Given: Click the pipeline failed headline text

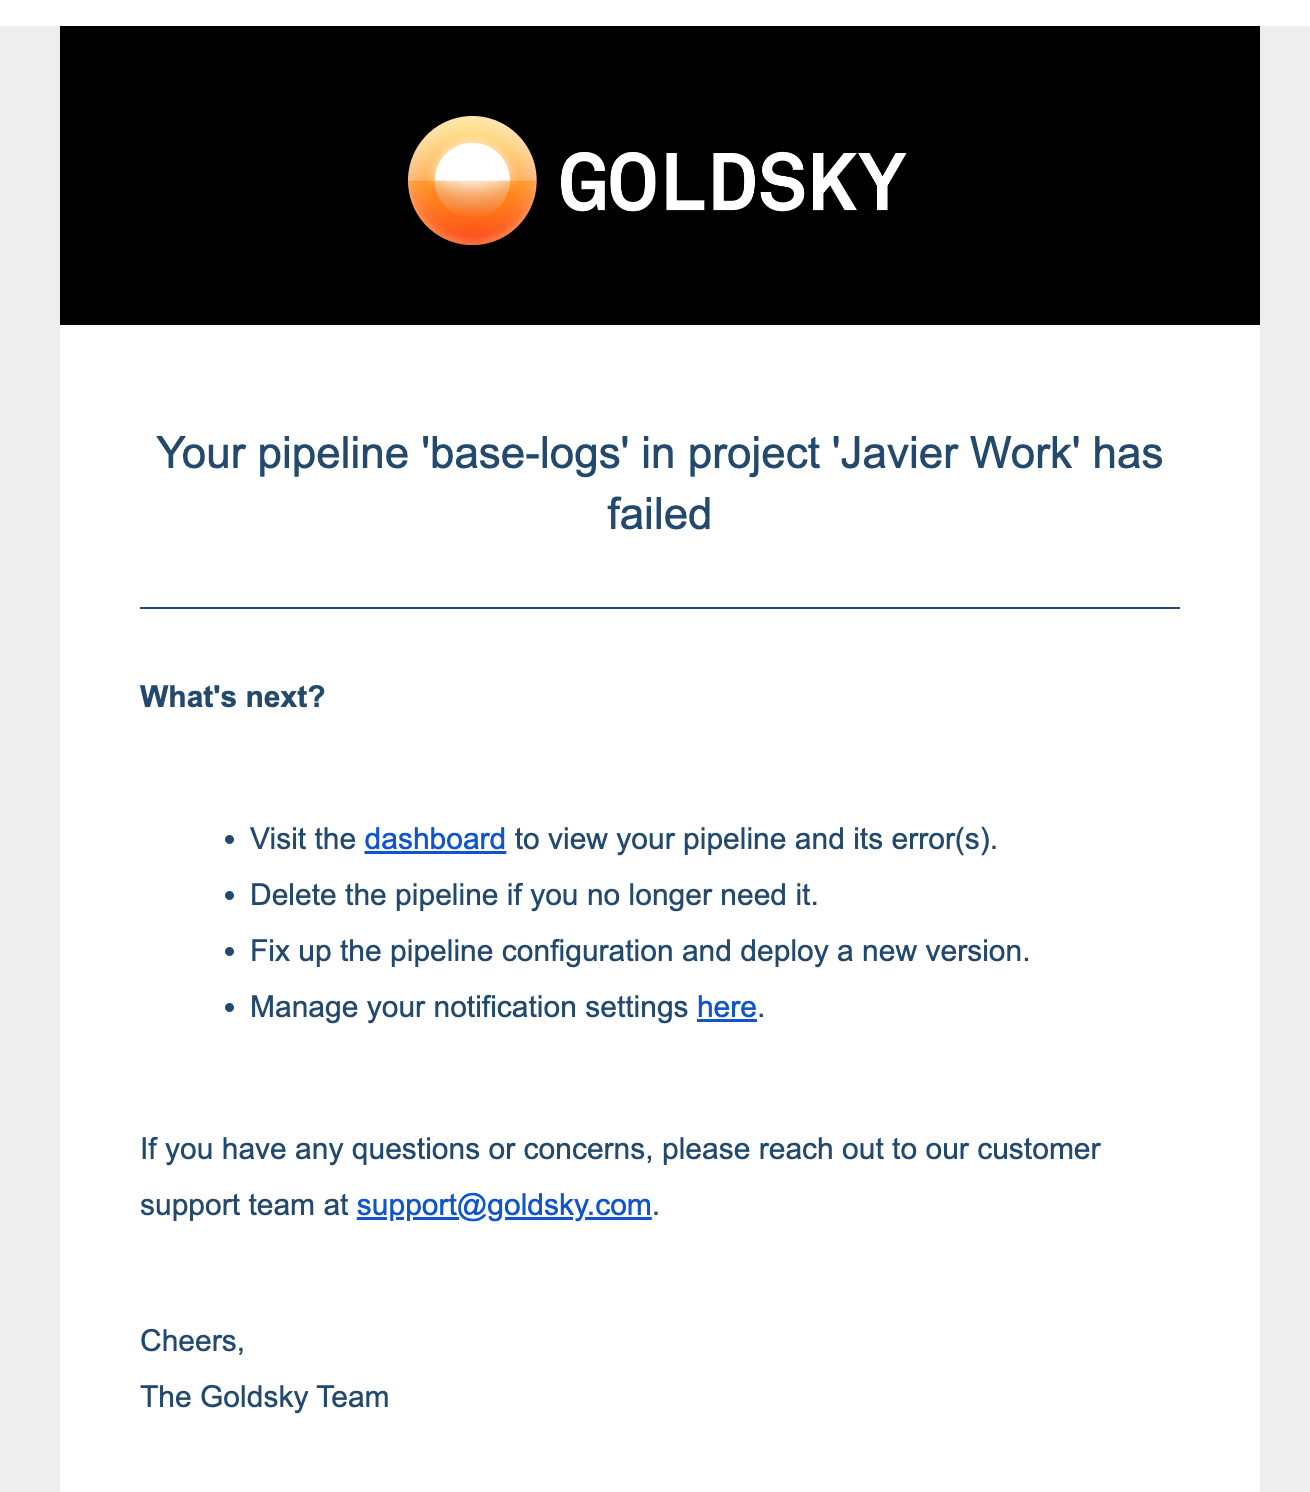Looking at the screenshot, I should [659, 483].
